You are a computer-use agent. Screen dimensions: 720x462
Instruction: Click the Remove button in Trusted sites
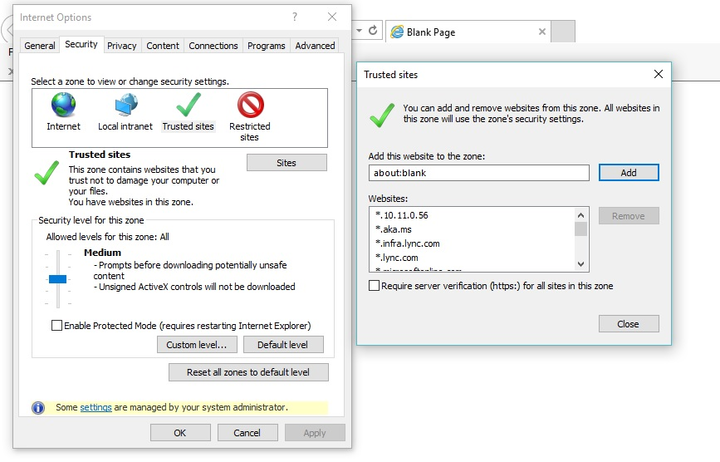coord(629,216)
